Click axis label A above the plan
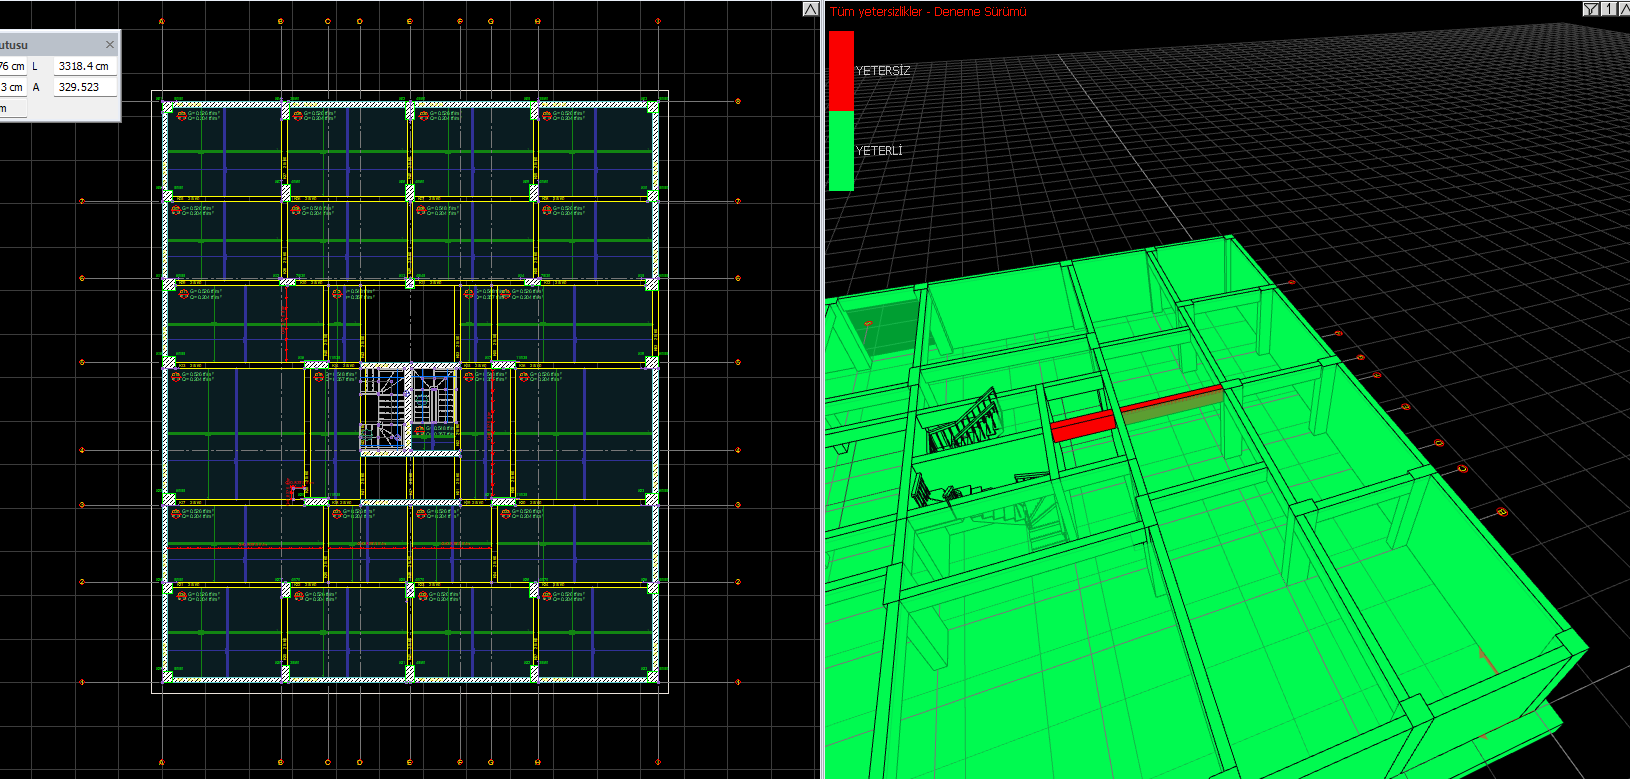1630x779 pixels. 162,21
